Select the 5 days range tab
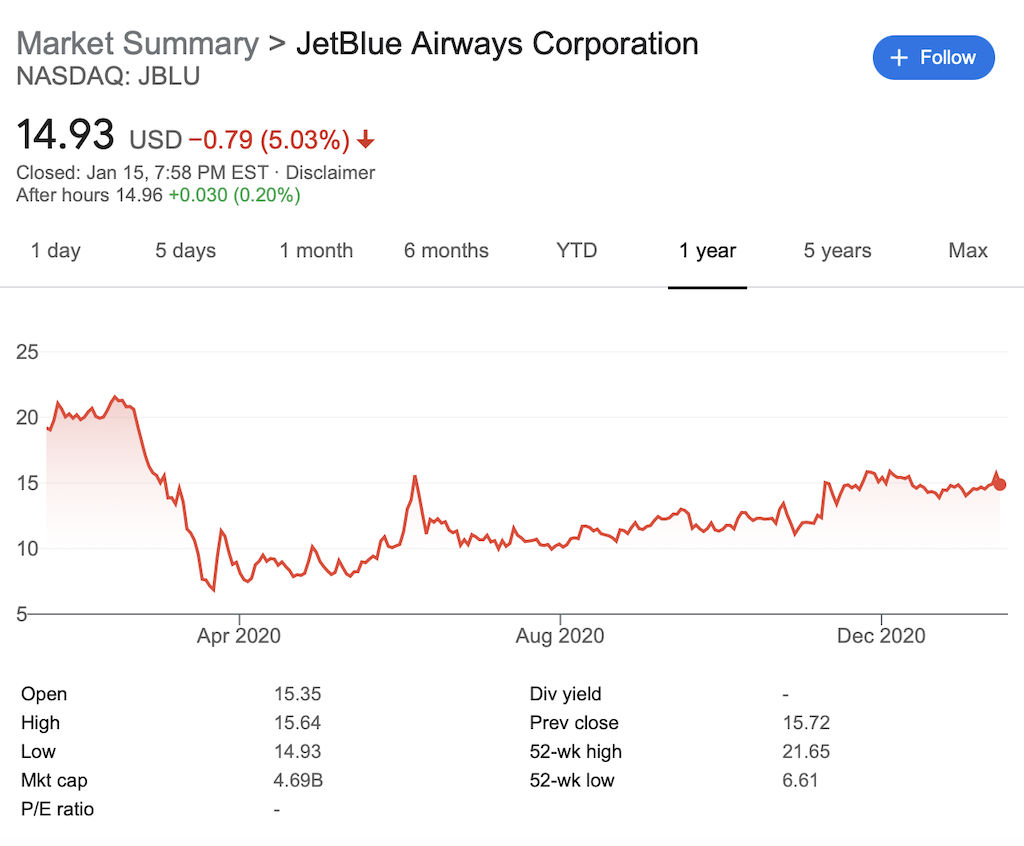This screenshot has height=846, width=1024. point(185,251)
